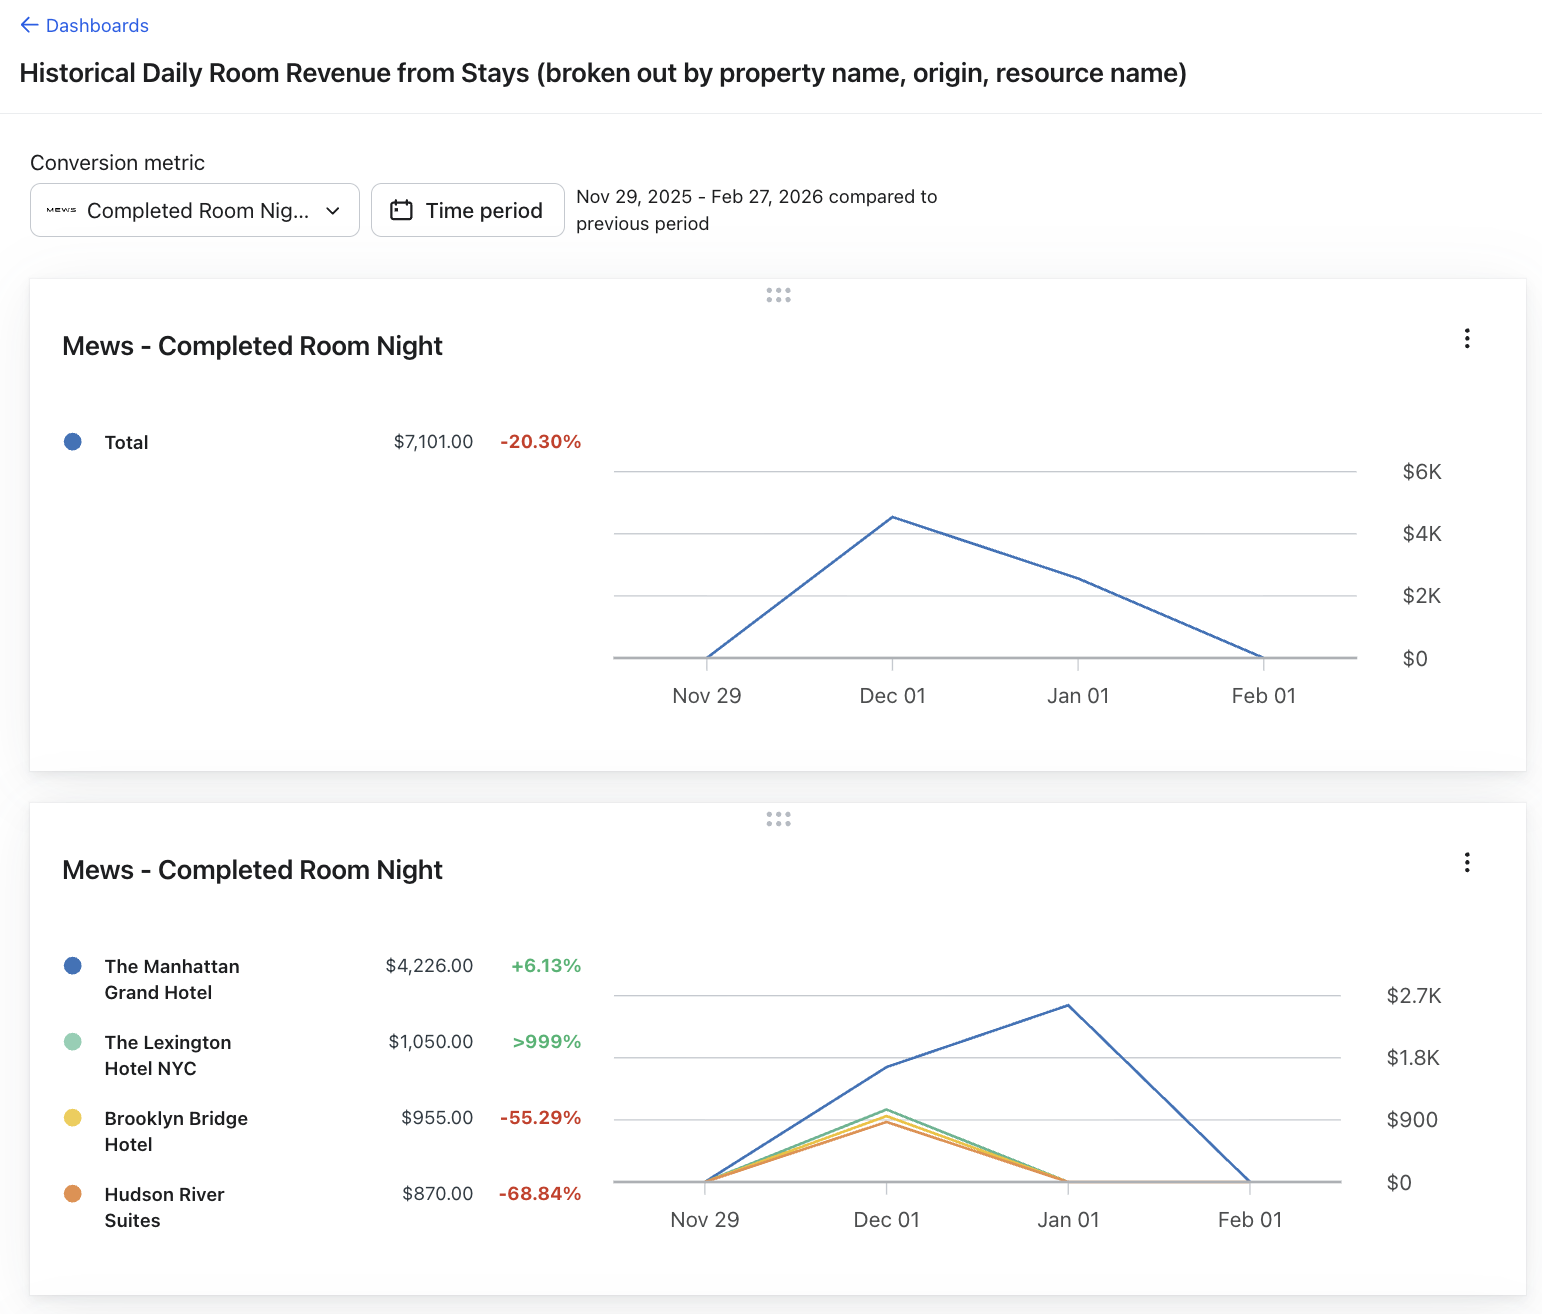Open the Time period picker
The height and width of the screenshot is (1314, 1542).
(467, 210)
